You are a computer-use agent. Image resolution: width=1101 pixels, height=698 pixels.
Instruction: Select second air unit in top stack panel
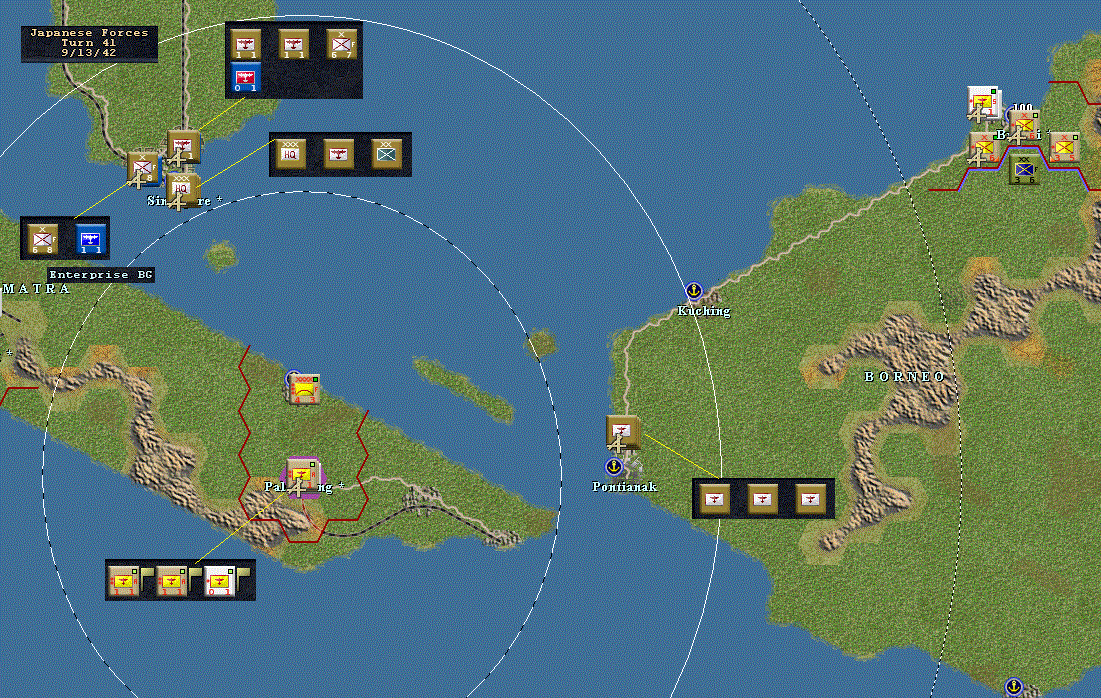(294, 44)
